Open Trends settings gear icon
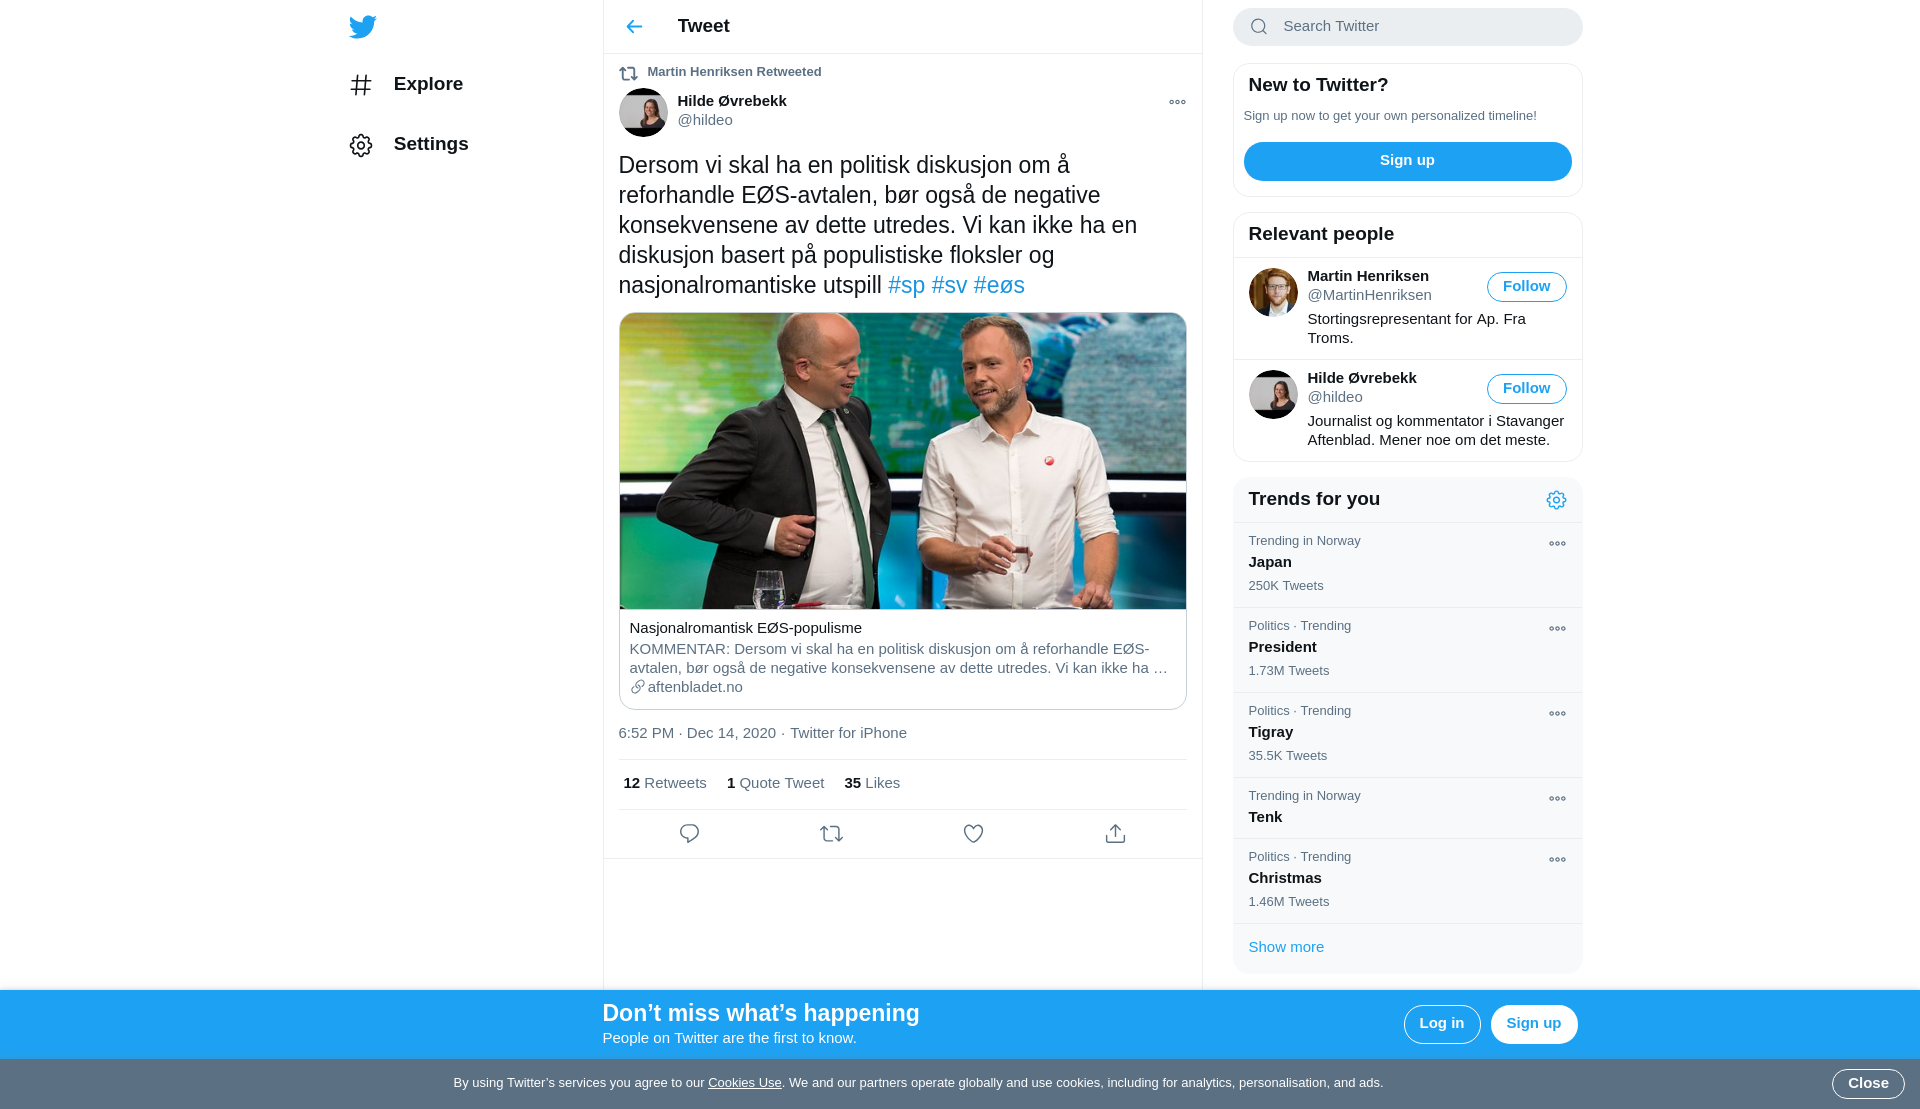 tap(1556, 500)
